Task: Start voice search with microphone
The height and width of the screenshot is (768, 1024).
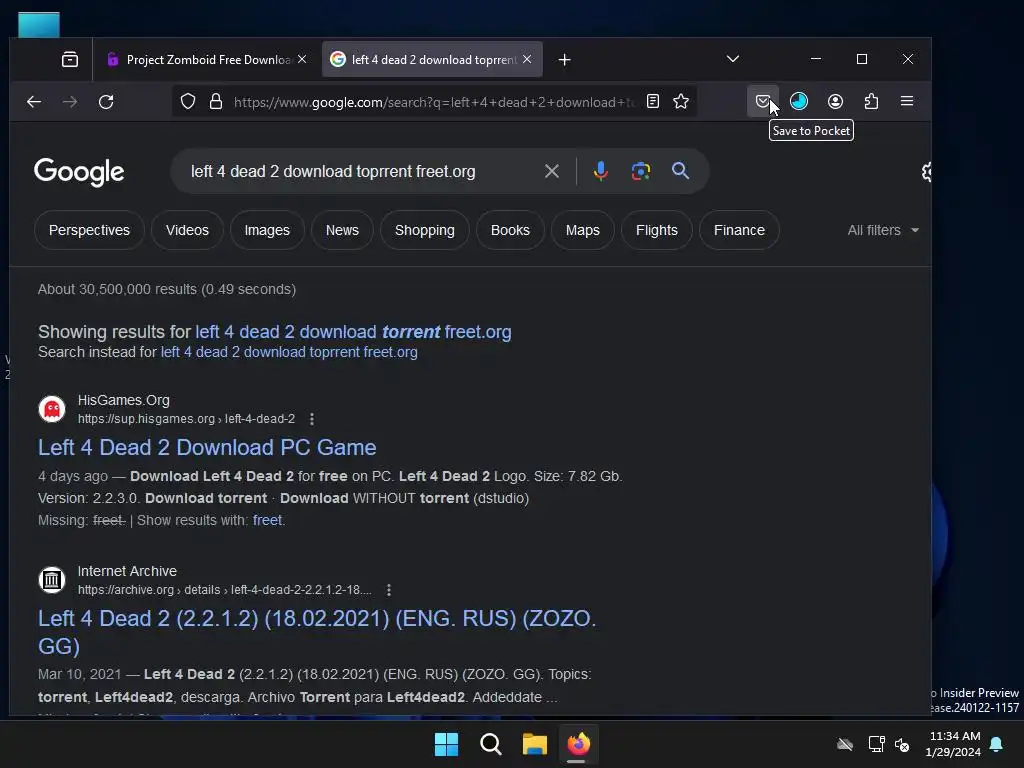Action: tap(601, 171)
